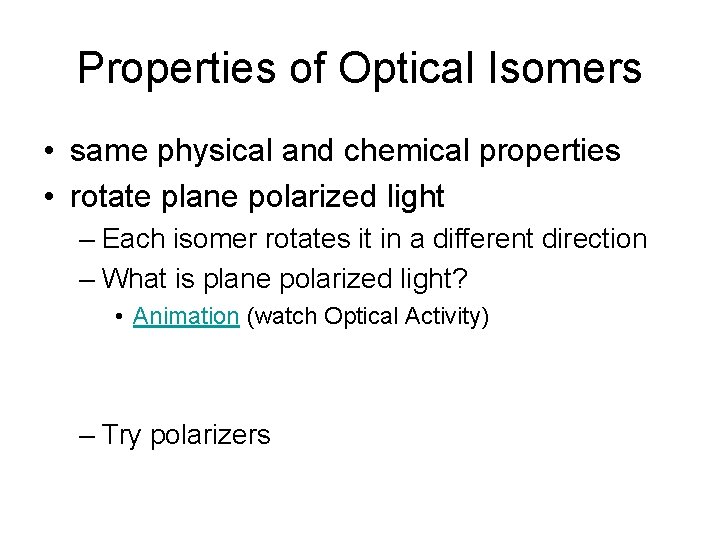Click the word "polarizers" at the bottom
The height and width of the screenshot is (540, 720).
click(x=210, y=436)
